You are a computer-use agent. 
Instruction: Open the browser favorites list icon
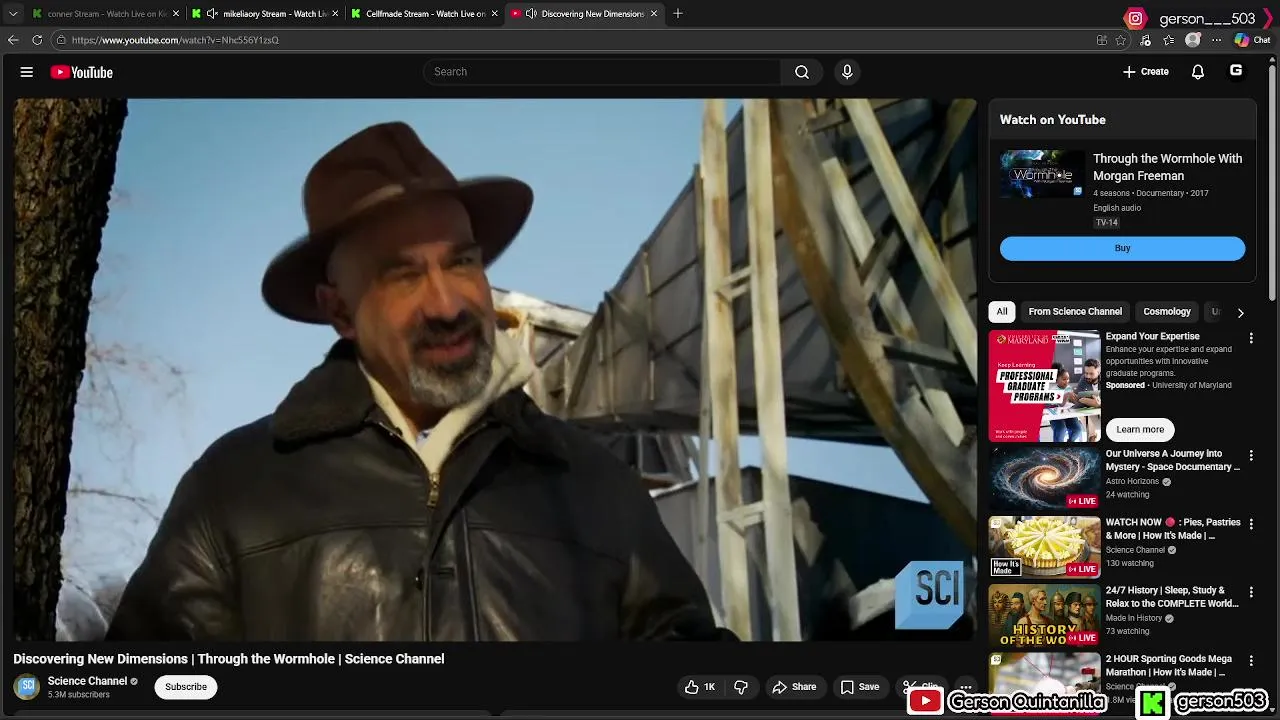pos(1169,40)
